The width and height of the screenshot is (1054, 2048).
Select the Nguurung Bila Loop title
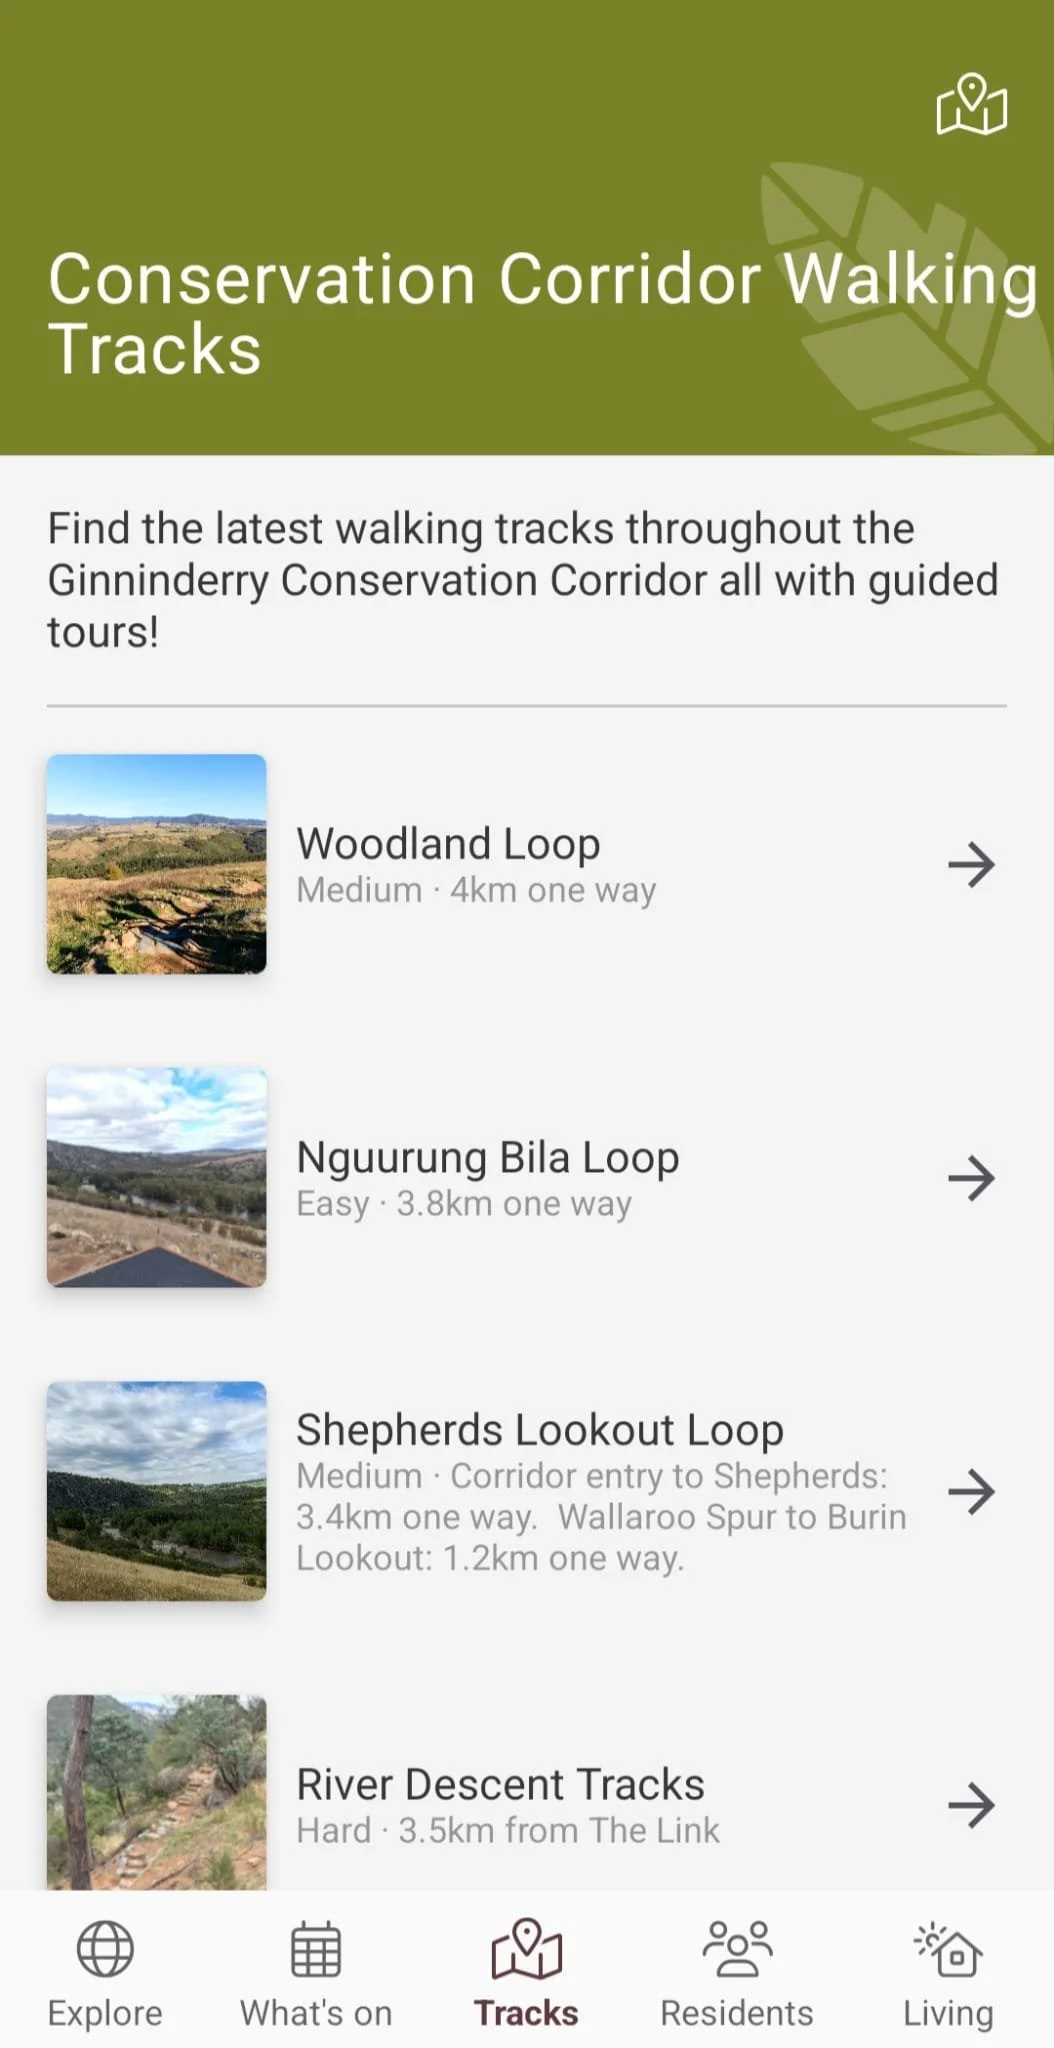click(x=488, y=1158)
